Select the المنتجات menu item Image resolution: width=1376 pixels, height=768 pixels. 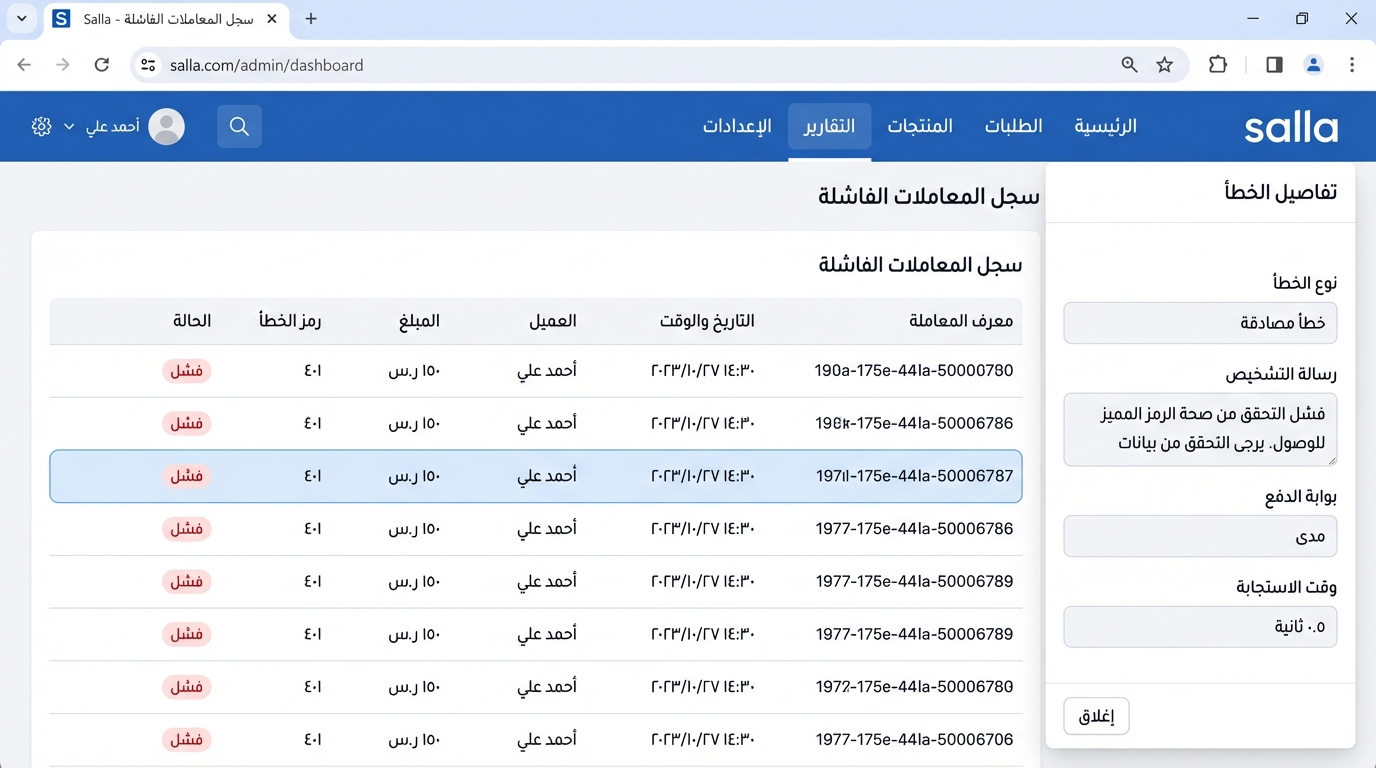pyautogui.click(x=919, y=125)
